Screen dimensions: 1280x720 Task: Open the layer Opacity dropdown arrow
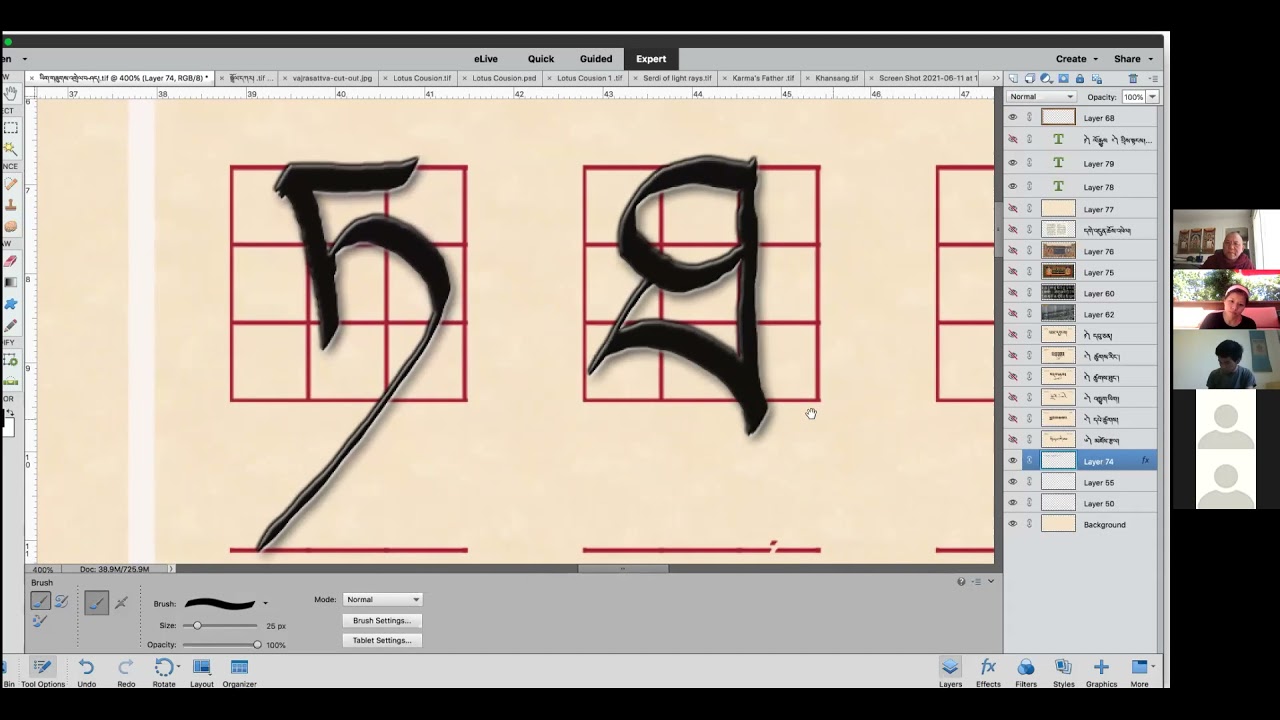point(1153,97)
